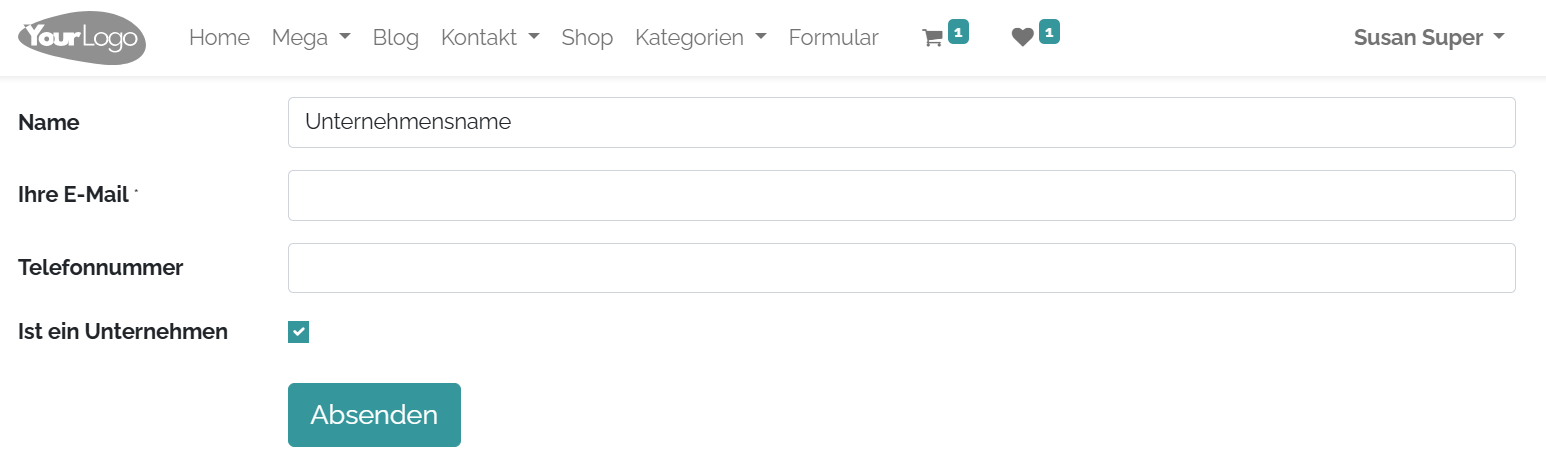This screenshot has width=1546, height=457.
Task: Click the YourLogo site logo
Action: coord(82,38)
